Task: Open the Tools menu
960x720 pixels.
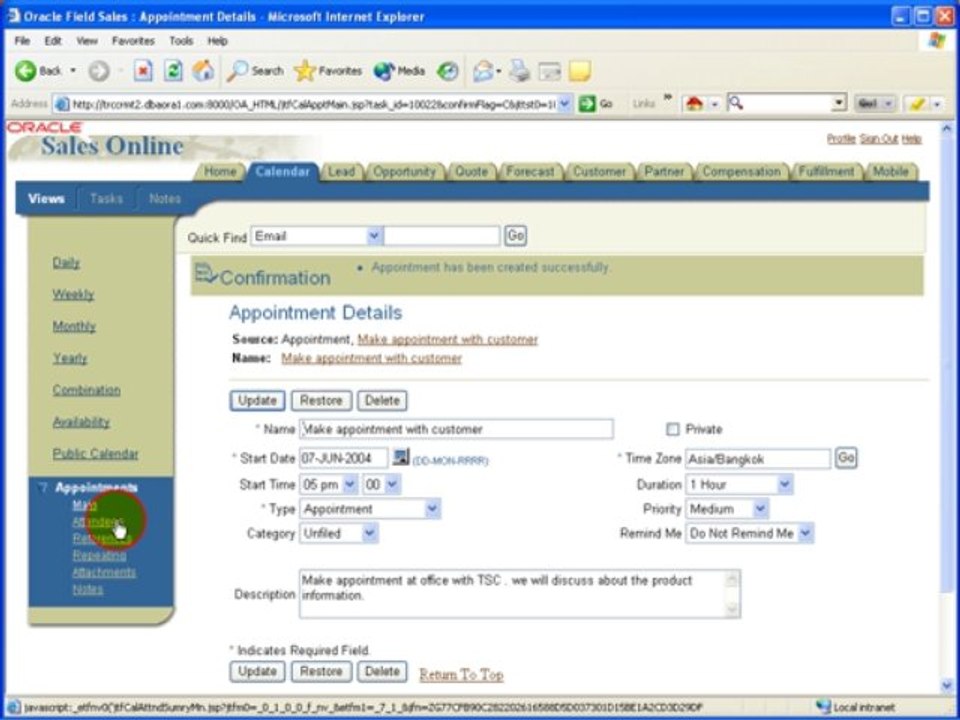Action: coord(181,41)
